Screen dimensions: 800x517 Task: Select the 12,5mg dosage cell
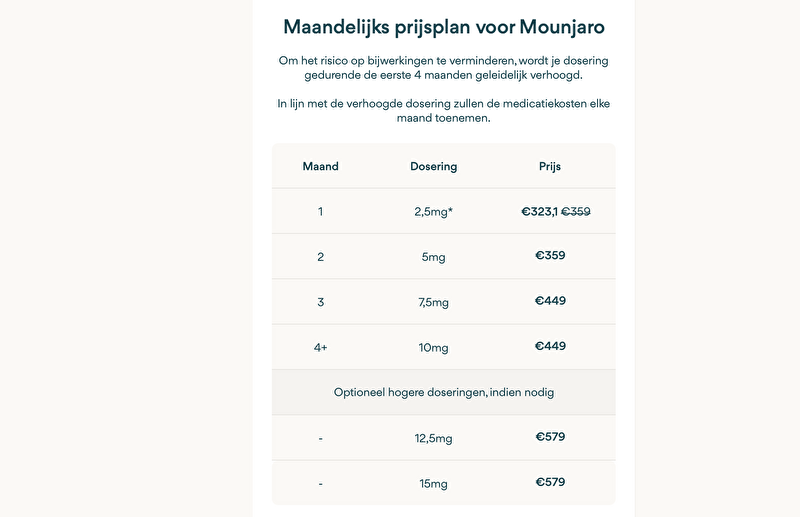point(433,438)
